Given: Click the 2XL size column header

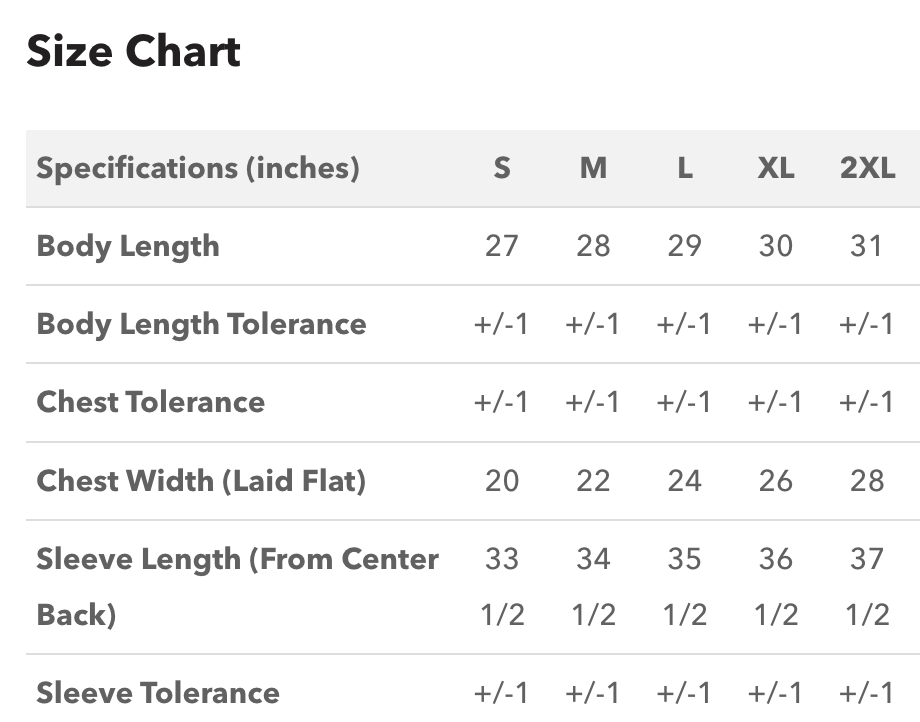Looking at the screenshot, I should 867,168.
